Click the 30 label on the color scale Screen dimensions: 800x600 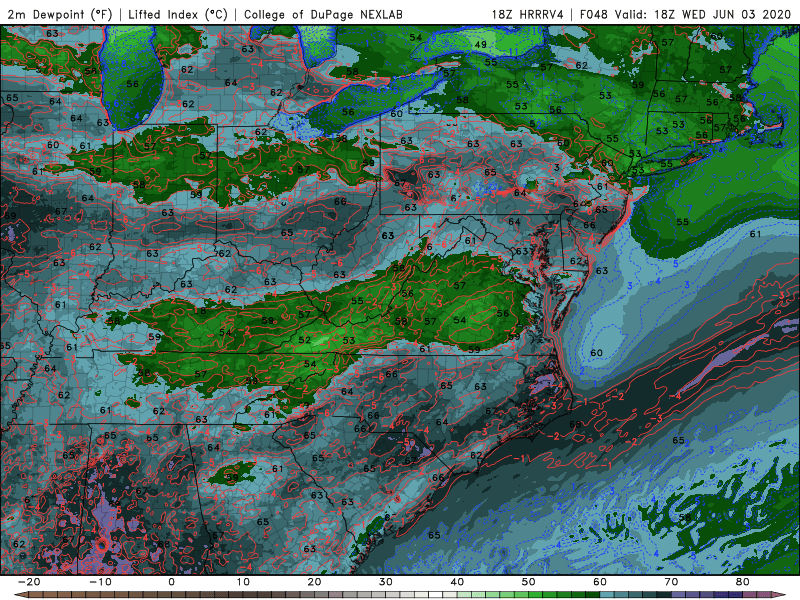coord(386,582)
